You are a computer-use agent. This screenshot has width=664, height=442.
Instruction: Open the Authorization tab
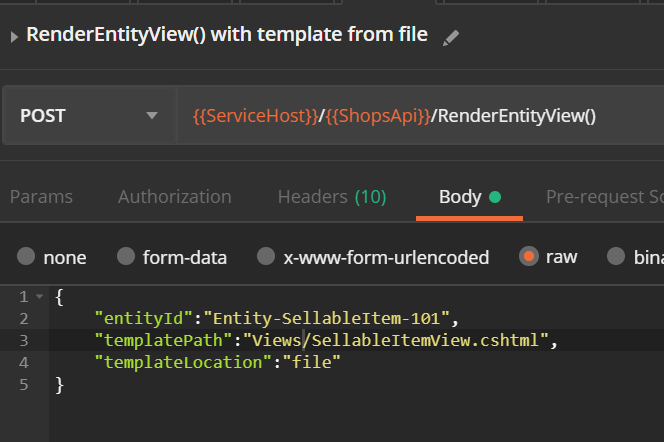[x=174, y=197]
